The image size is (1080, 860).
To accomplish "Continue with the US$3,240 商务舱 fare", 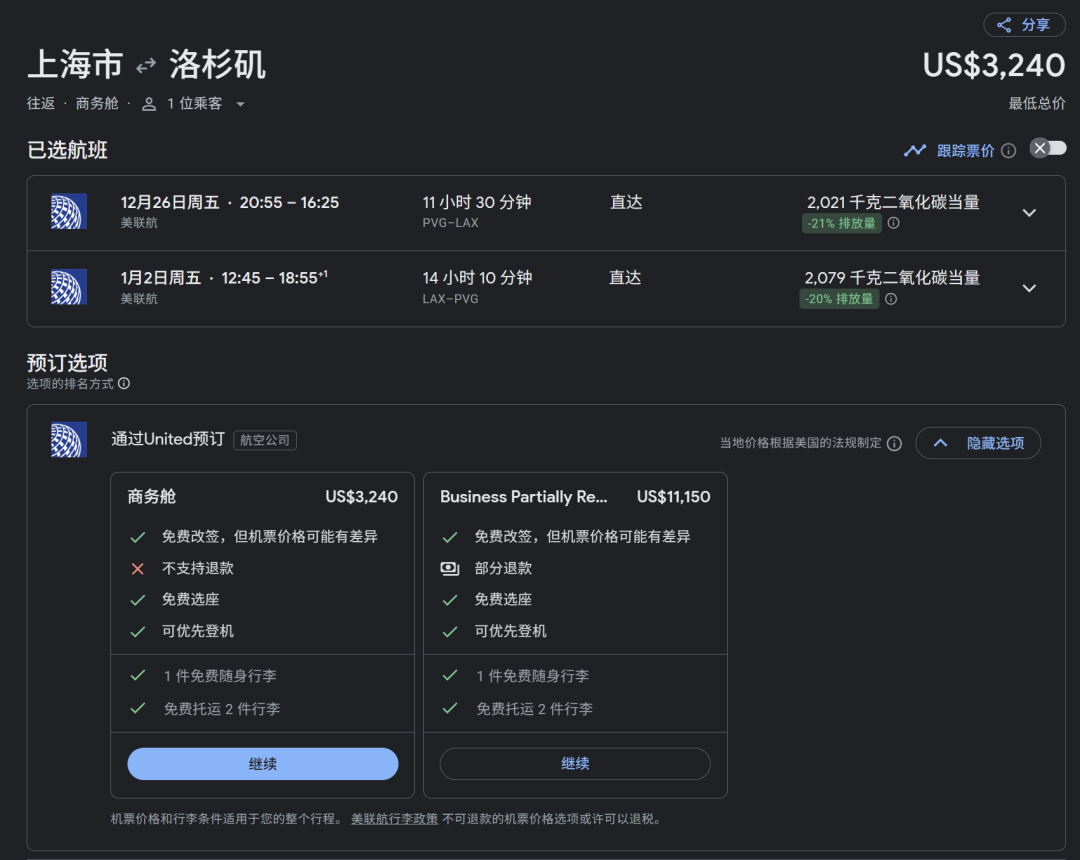I will point(263,764).
